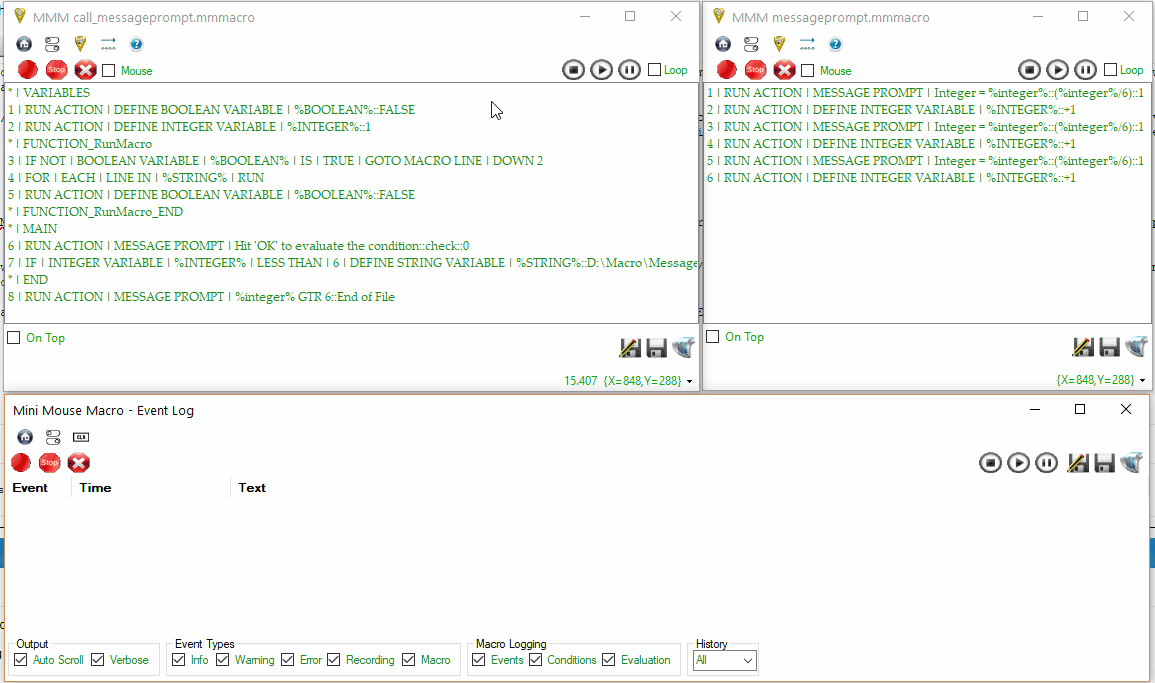Uncheck Recording event type
1155x683 pixels.
(334, 659)
